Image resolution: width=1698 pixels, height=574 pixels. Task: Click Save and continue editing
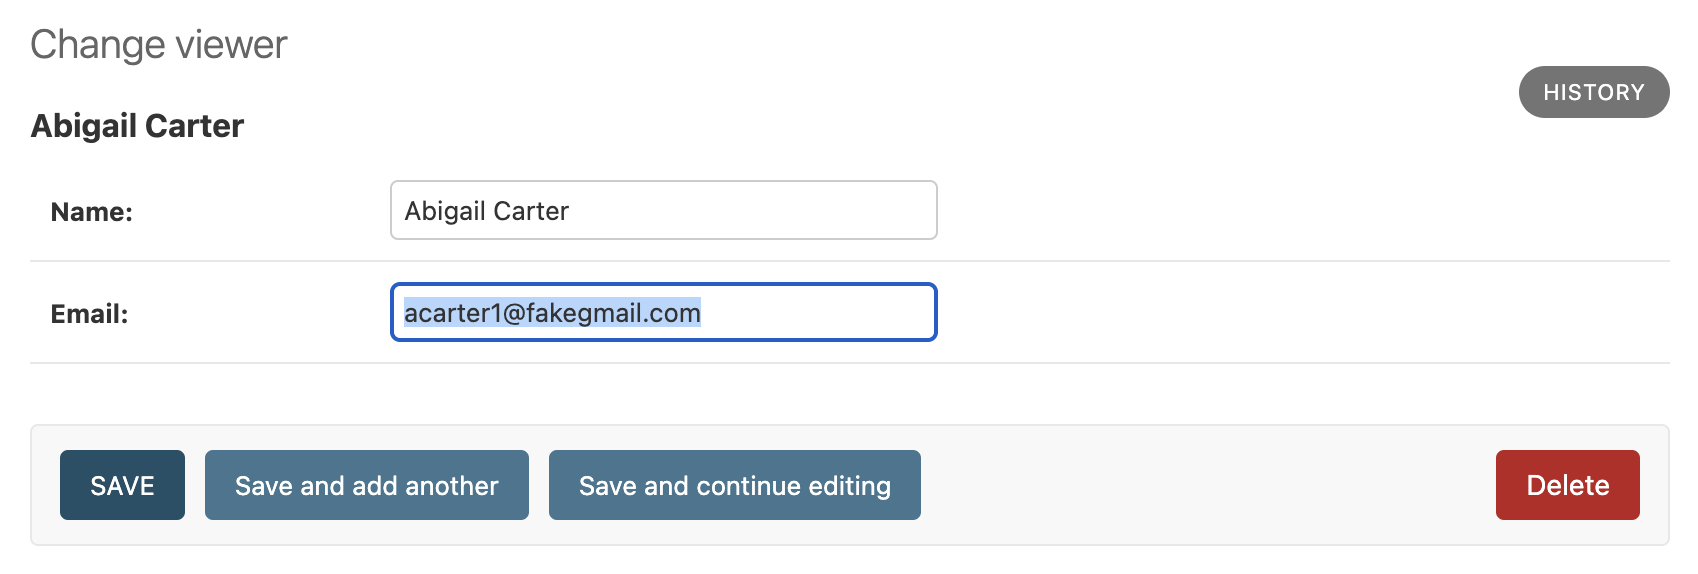click(734, 485)
